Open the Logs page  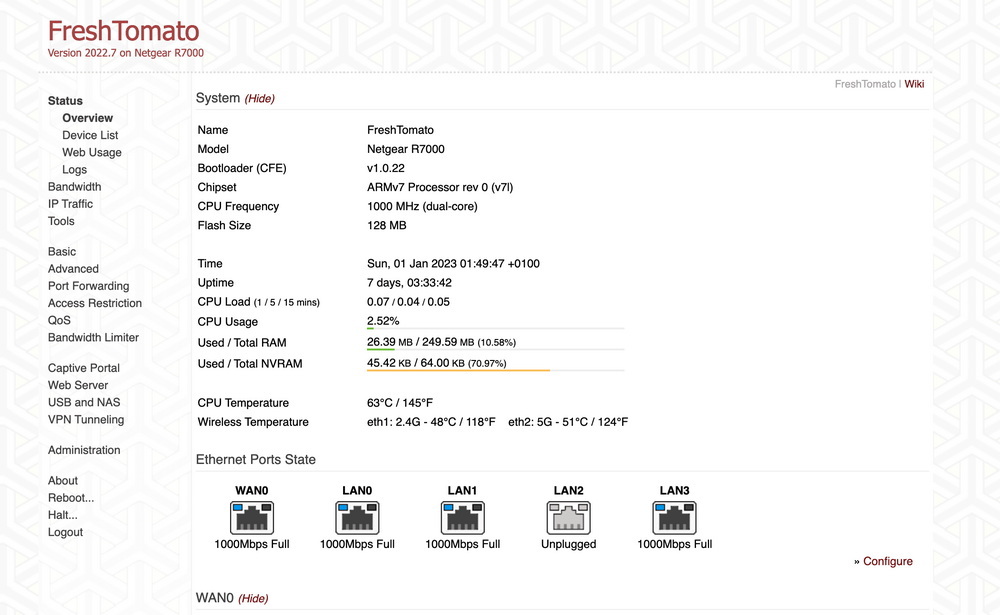click(x=75, y=170)
